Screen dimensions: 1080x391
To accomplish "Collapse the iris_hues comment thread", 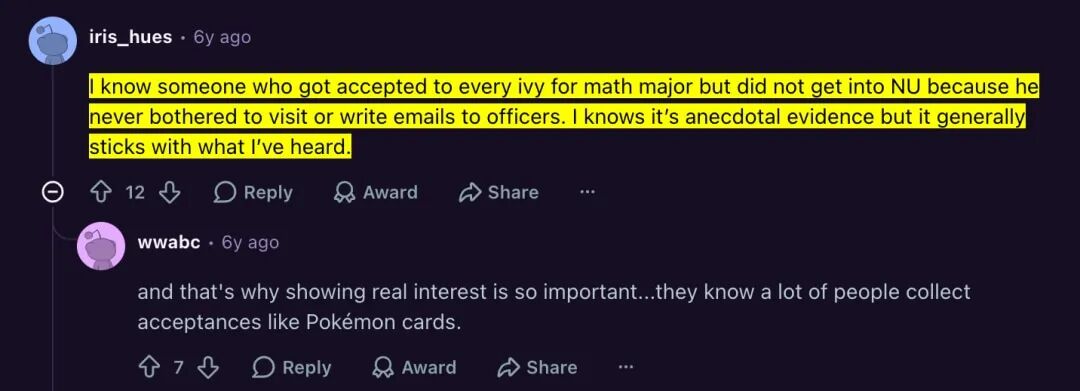I will point(52,193).
